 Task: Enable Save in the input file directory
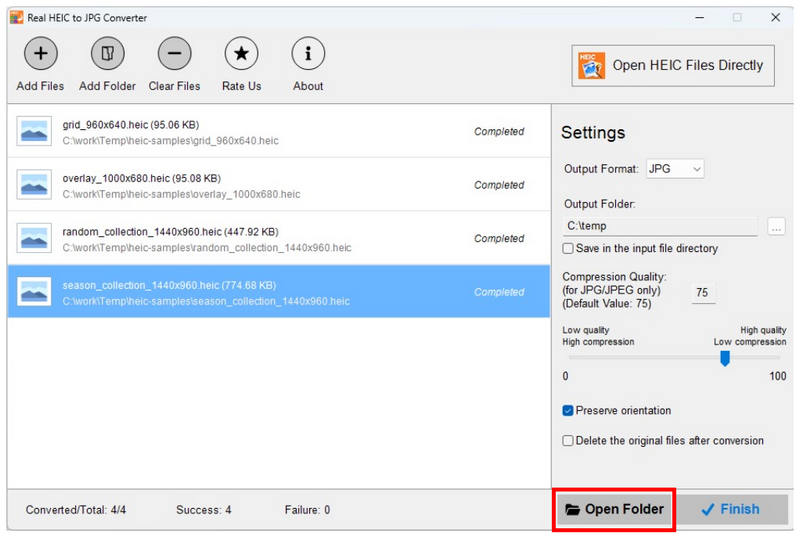click(568, 248)
